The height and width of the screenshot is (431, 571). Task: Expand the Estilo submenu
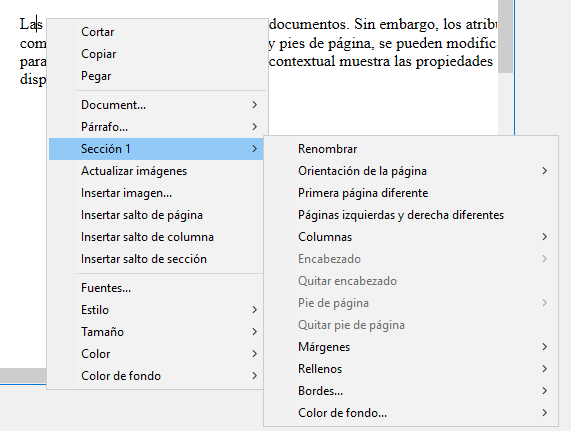156,310
